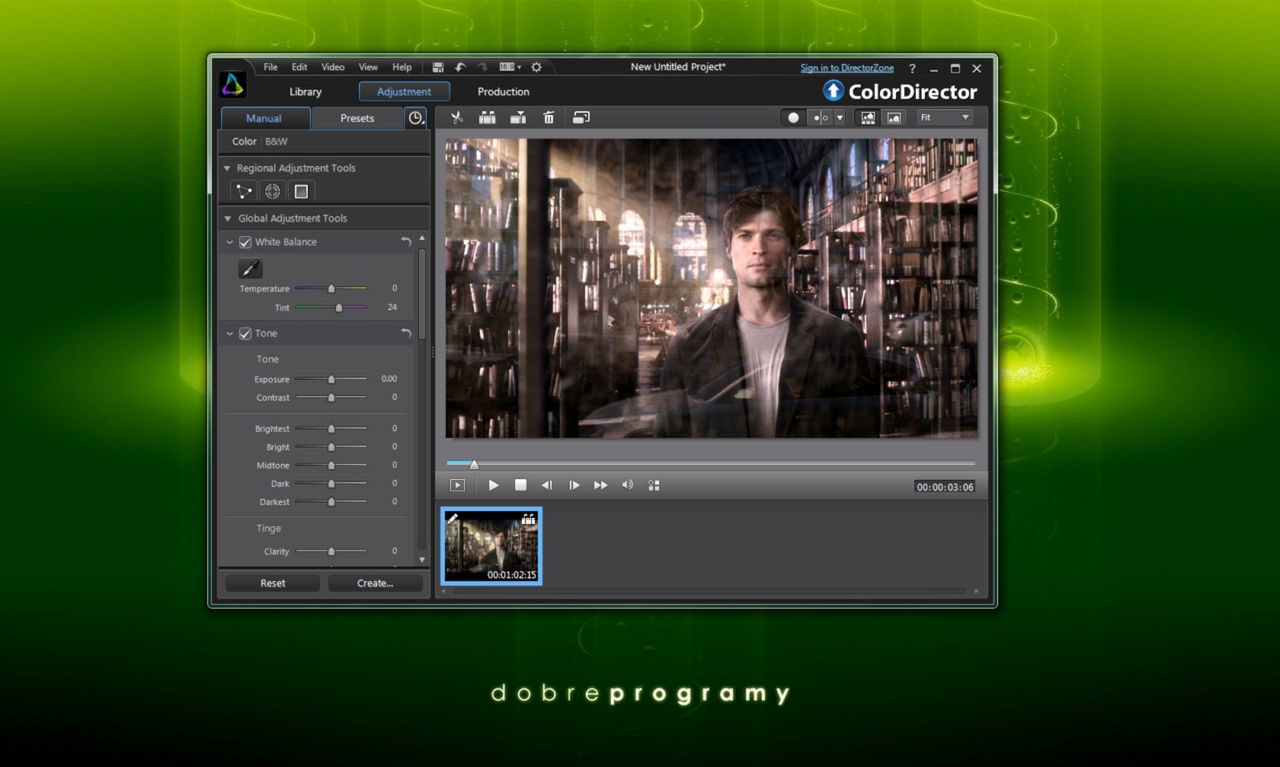Click the fast forward button
This screenshot has height=767, width=1280.
click(x=601, y=485)
